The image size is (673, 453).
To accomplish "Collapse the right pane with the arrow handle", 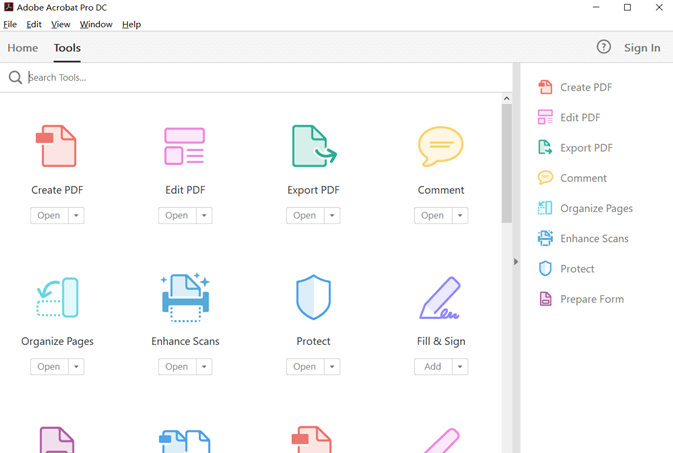I will coord(516,261).
